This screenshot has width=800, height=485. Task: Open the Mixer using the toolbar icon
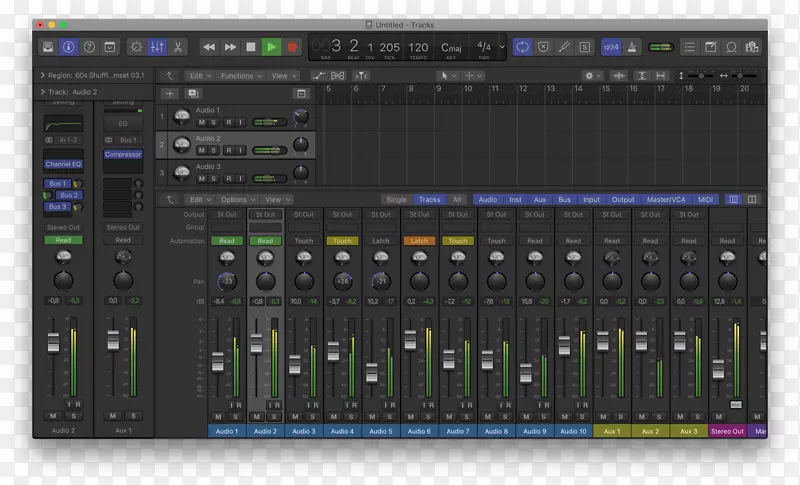point(157,47)
